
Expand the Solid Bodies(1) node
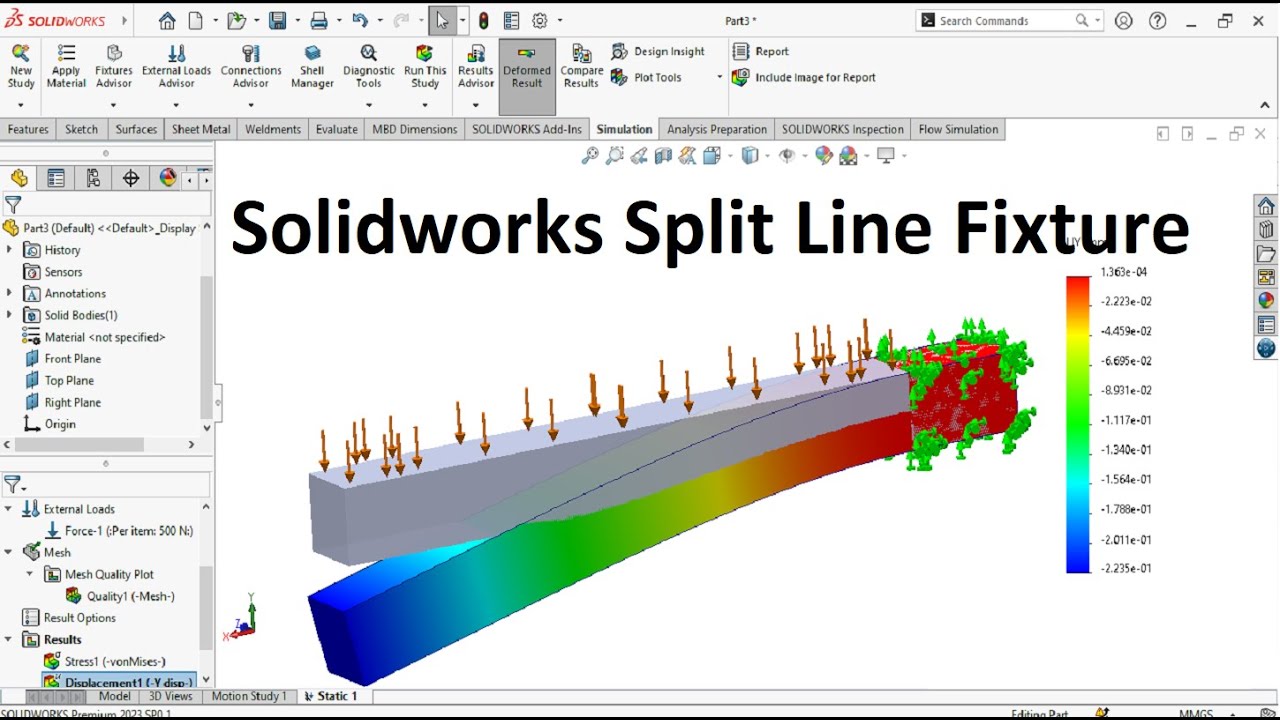tap(10, 315)
